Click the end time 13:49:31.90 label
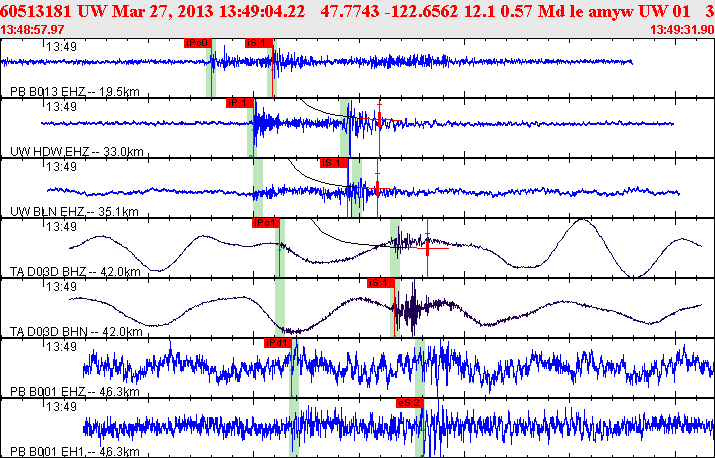This screenshot has height=458, width=715. click(x=681, y=30)
